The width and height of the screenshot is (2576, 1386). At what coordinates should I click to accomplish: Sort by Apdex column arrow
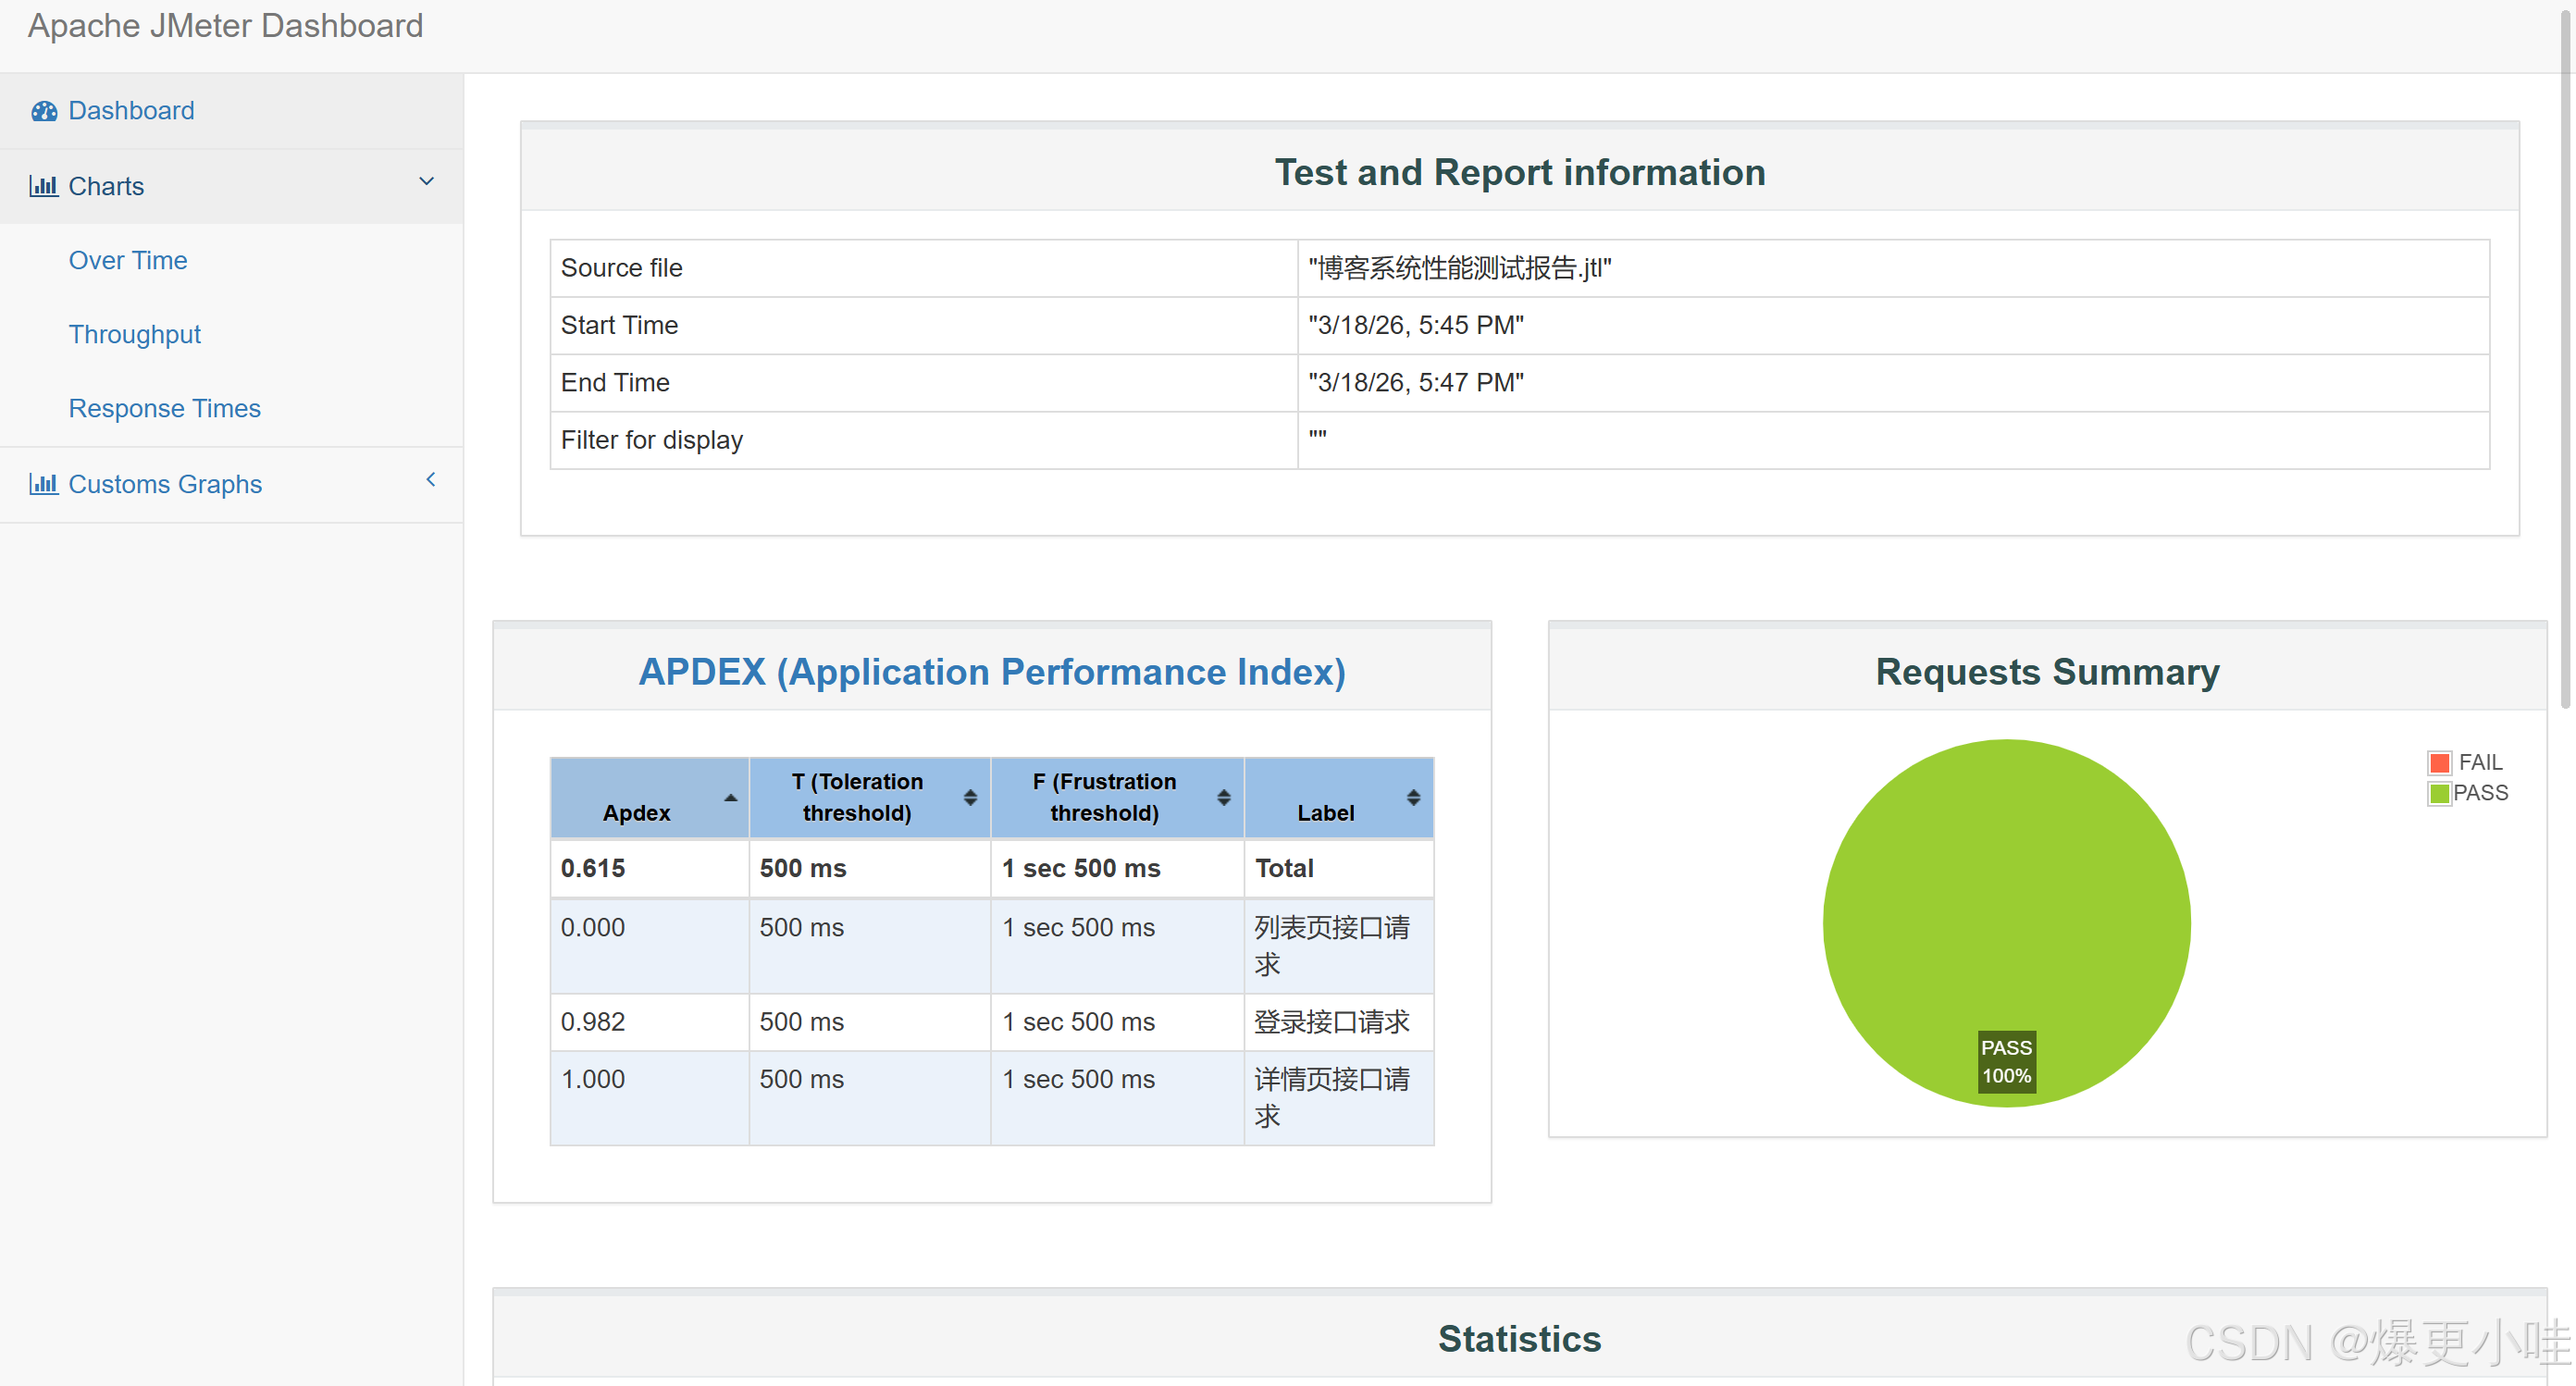pos(730,797)
